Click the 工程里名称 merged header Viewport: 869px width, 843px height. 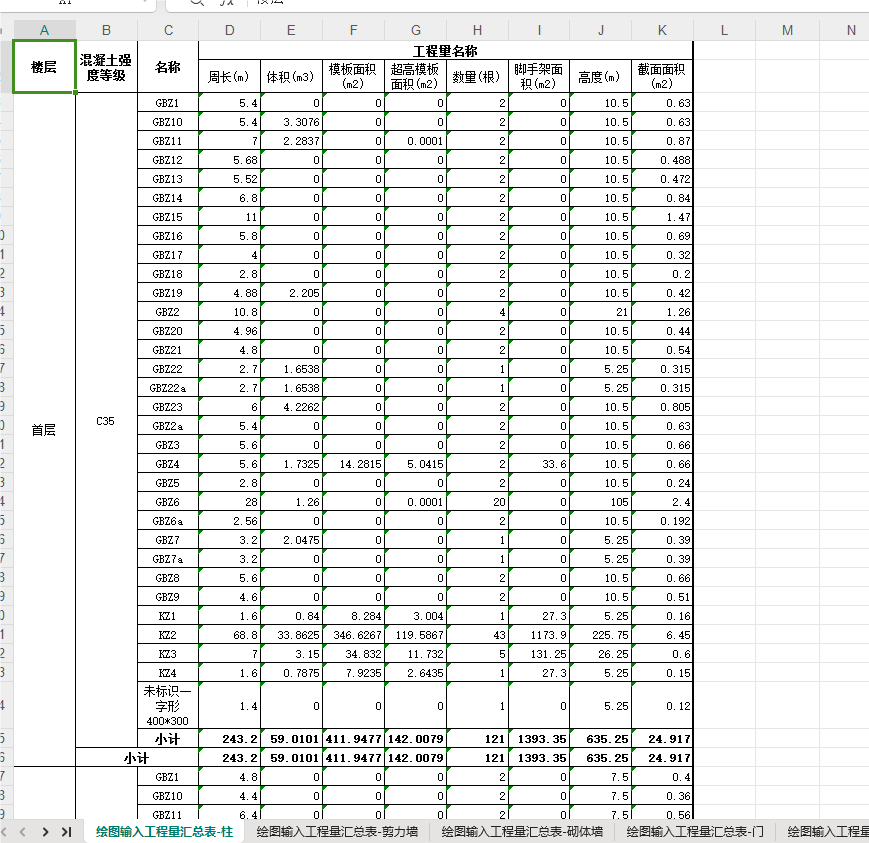click(446, 51)
